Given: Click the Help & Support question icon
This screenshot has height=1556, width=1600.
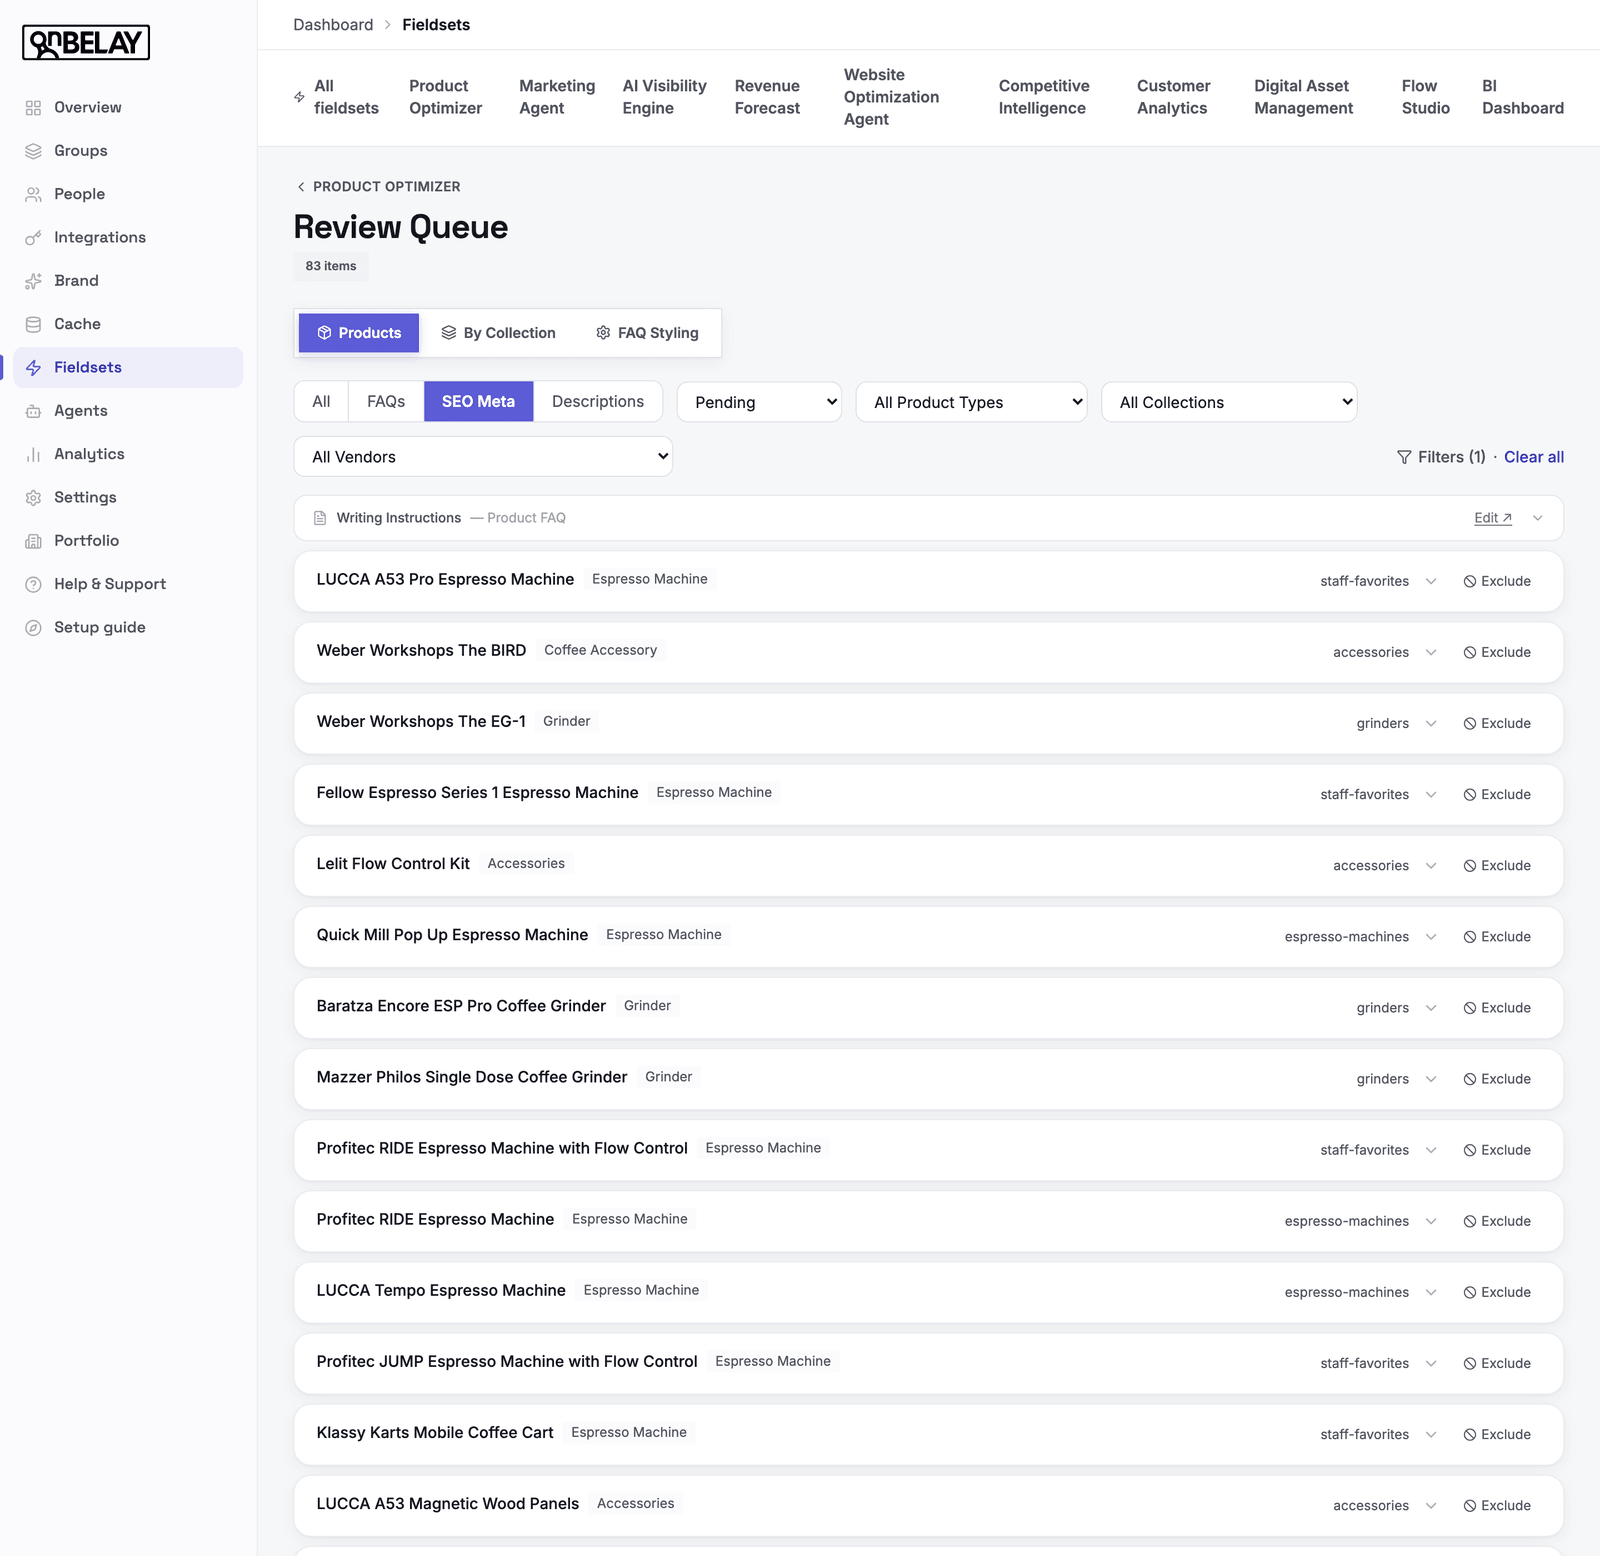Looking at the screenshot, I should tap(33, 584).
